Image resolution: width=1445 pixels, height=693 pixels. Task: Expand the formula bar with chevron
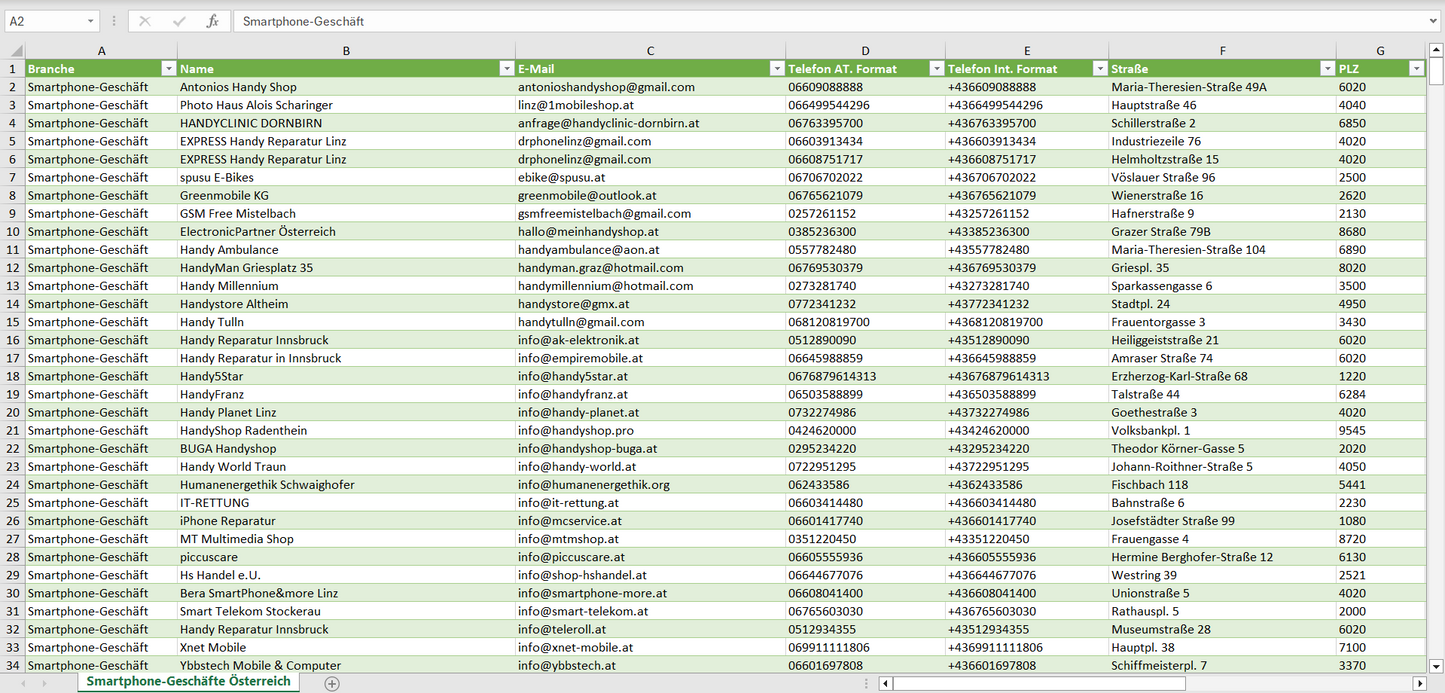1434,21
